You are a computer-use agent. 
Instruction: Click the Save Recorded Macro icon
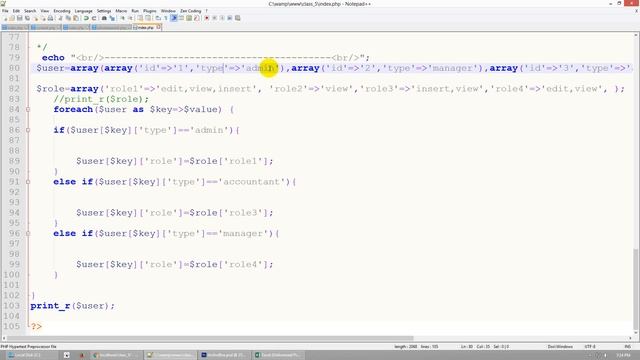(238, 18)
